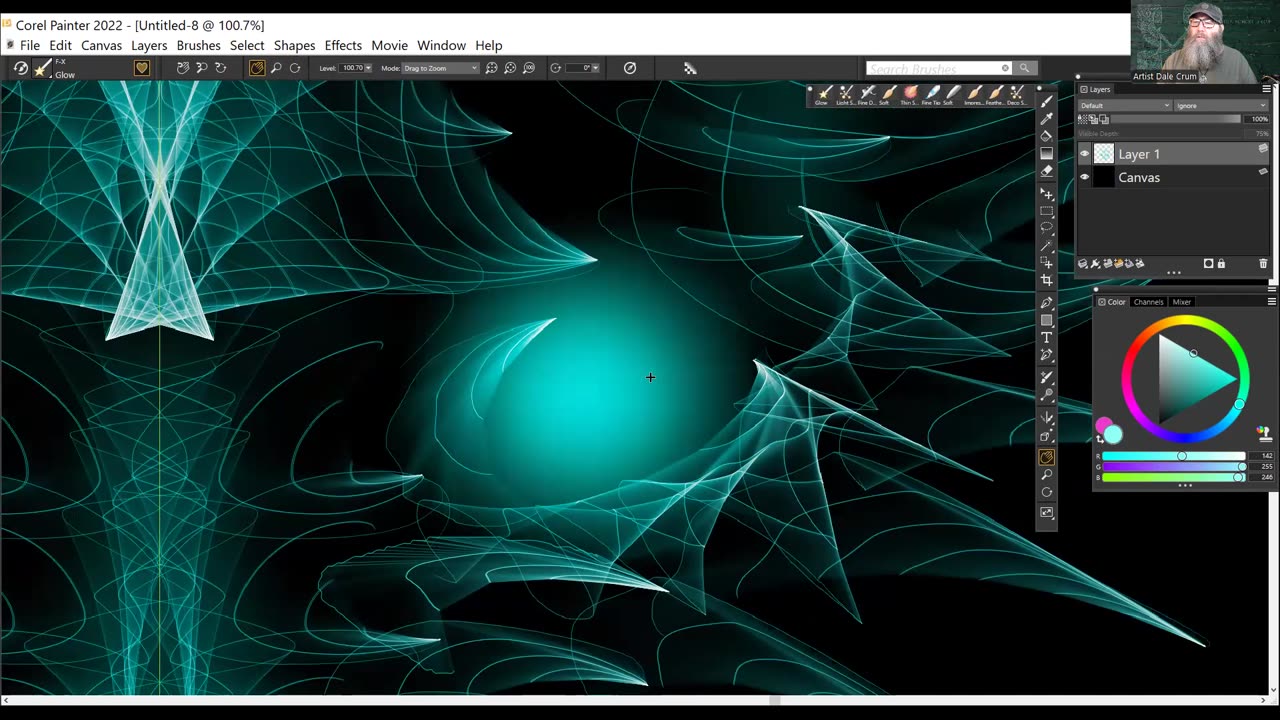Image resolution: width=1280 pixels, height=720 pixels.
Task: Click the main color swatch
Action: (x=1113, y=434)
